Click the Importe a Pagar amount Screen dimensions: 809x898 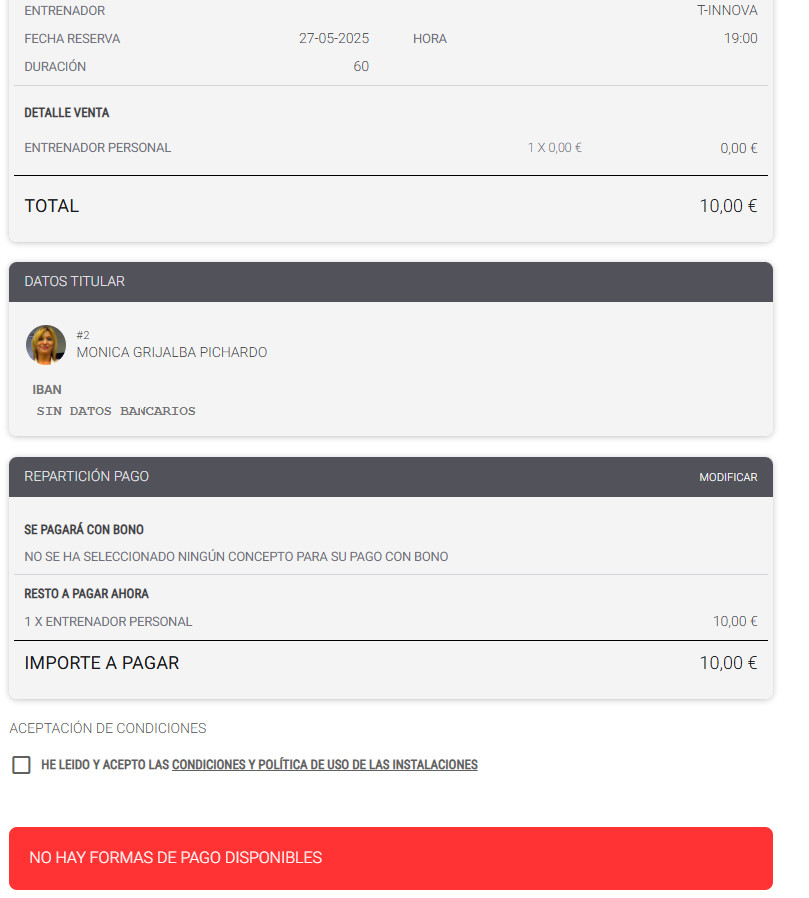(x=728, y=663)
